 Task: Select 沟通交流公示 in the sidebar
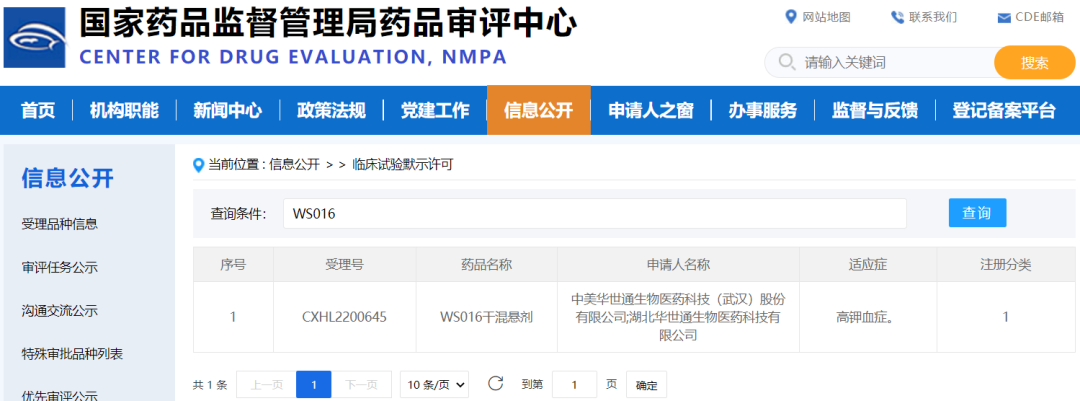(x=60, y=311)
